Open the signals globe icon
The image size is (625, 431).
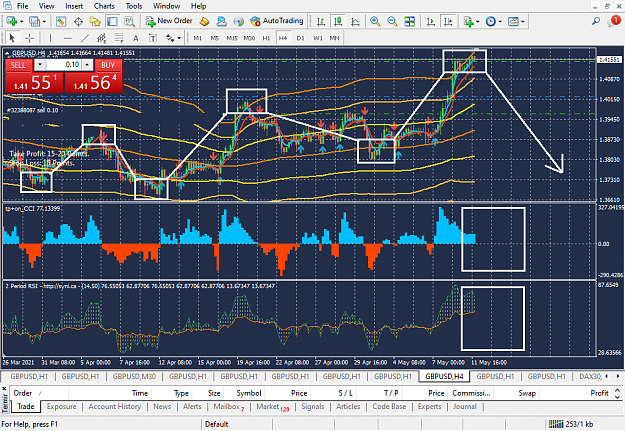pos(238,21)
